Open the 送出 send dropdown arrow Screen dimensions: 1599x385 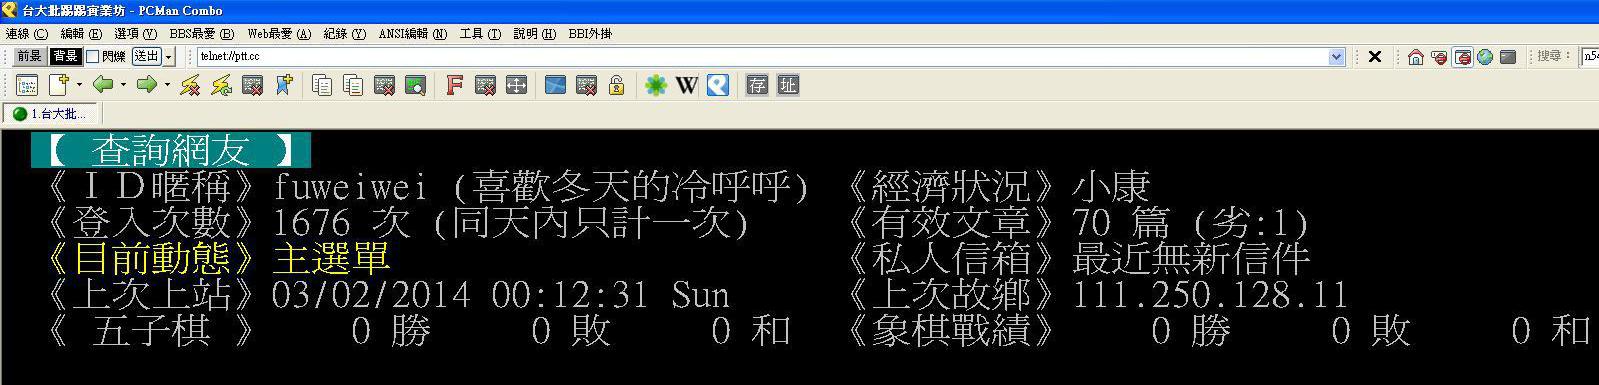pyautogui.click(x=169, y=57)
